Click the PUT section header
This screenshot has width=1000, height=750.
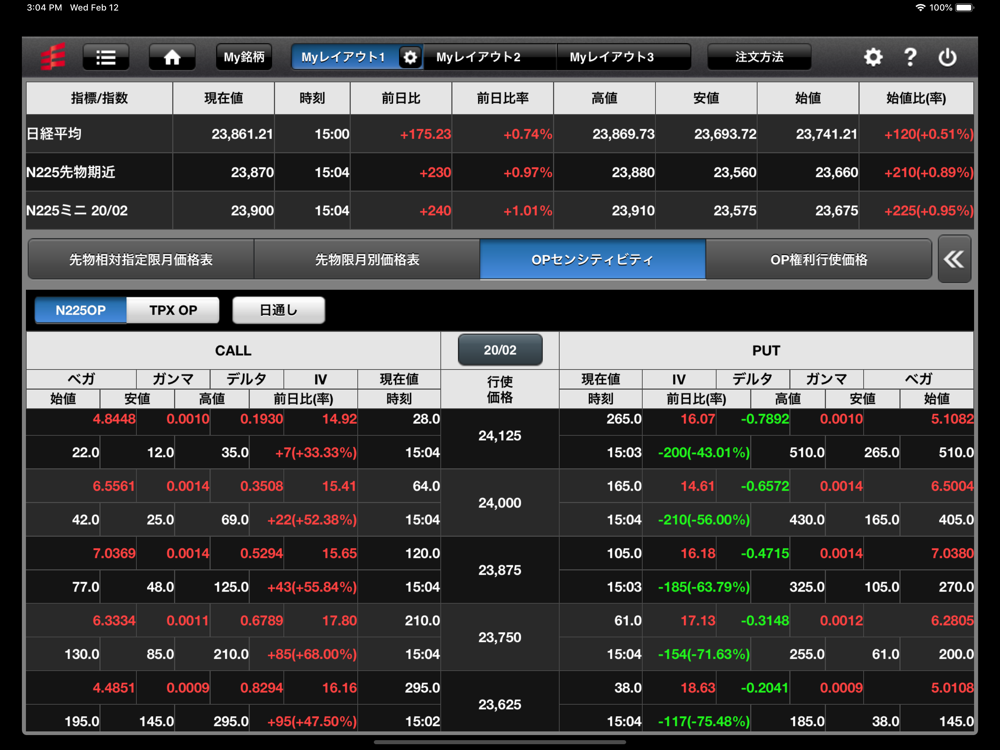tap(766, 351)
